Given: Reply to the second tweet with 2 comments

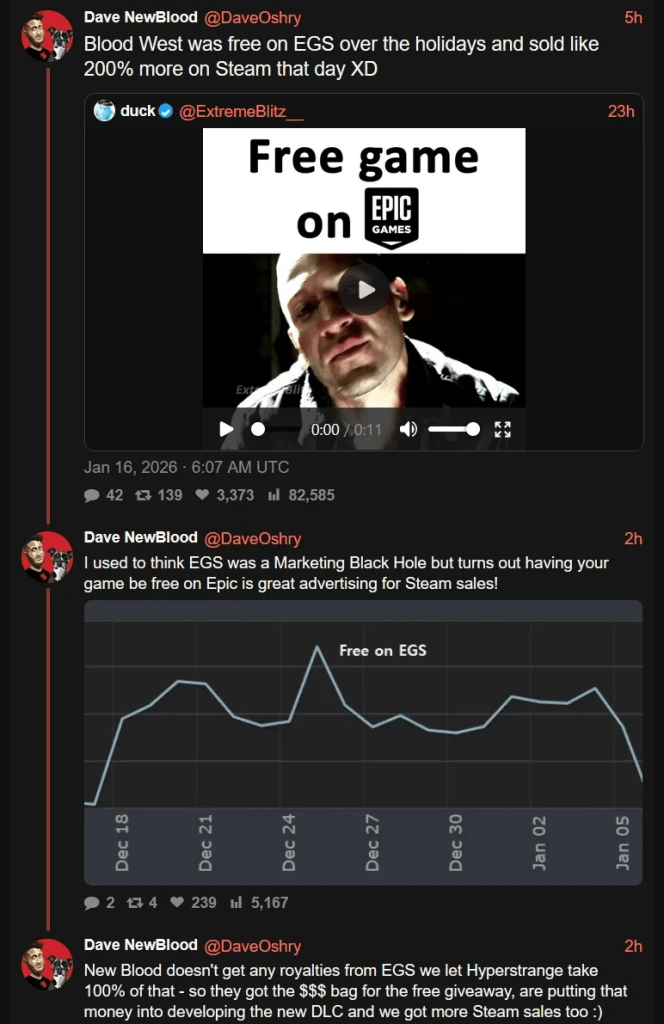Looking at the screenshot, I should click(x=99, y=903).
